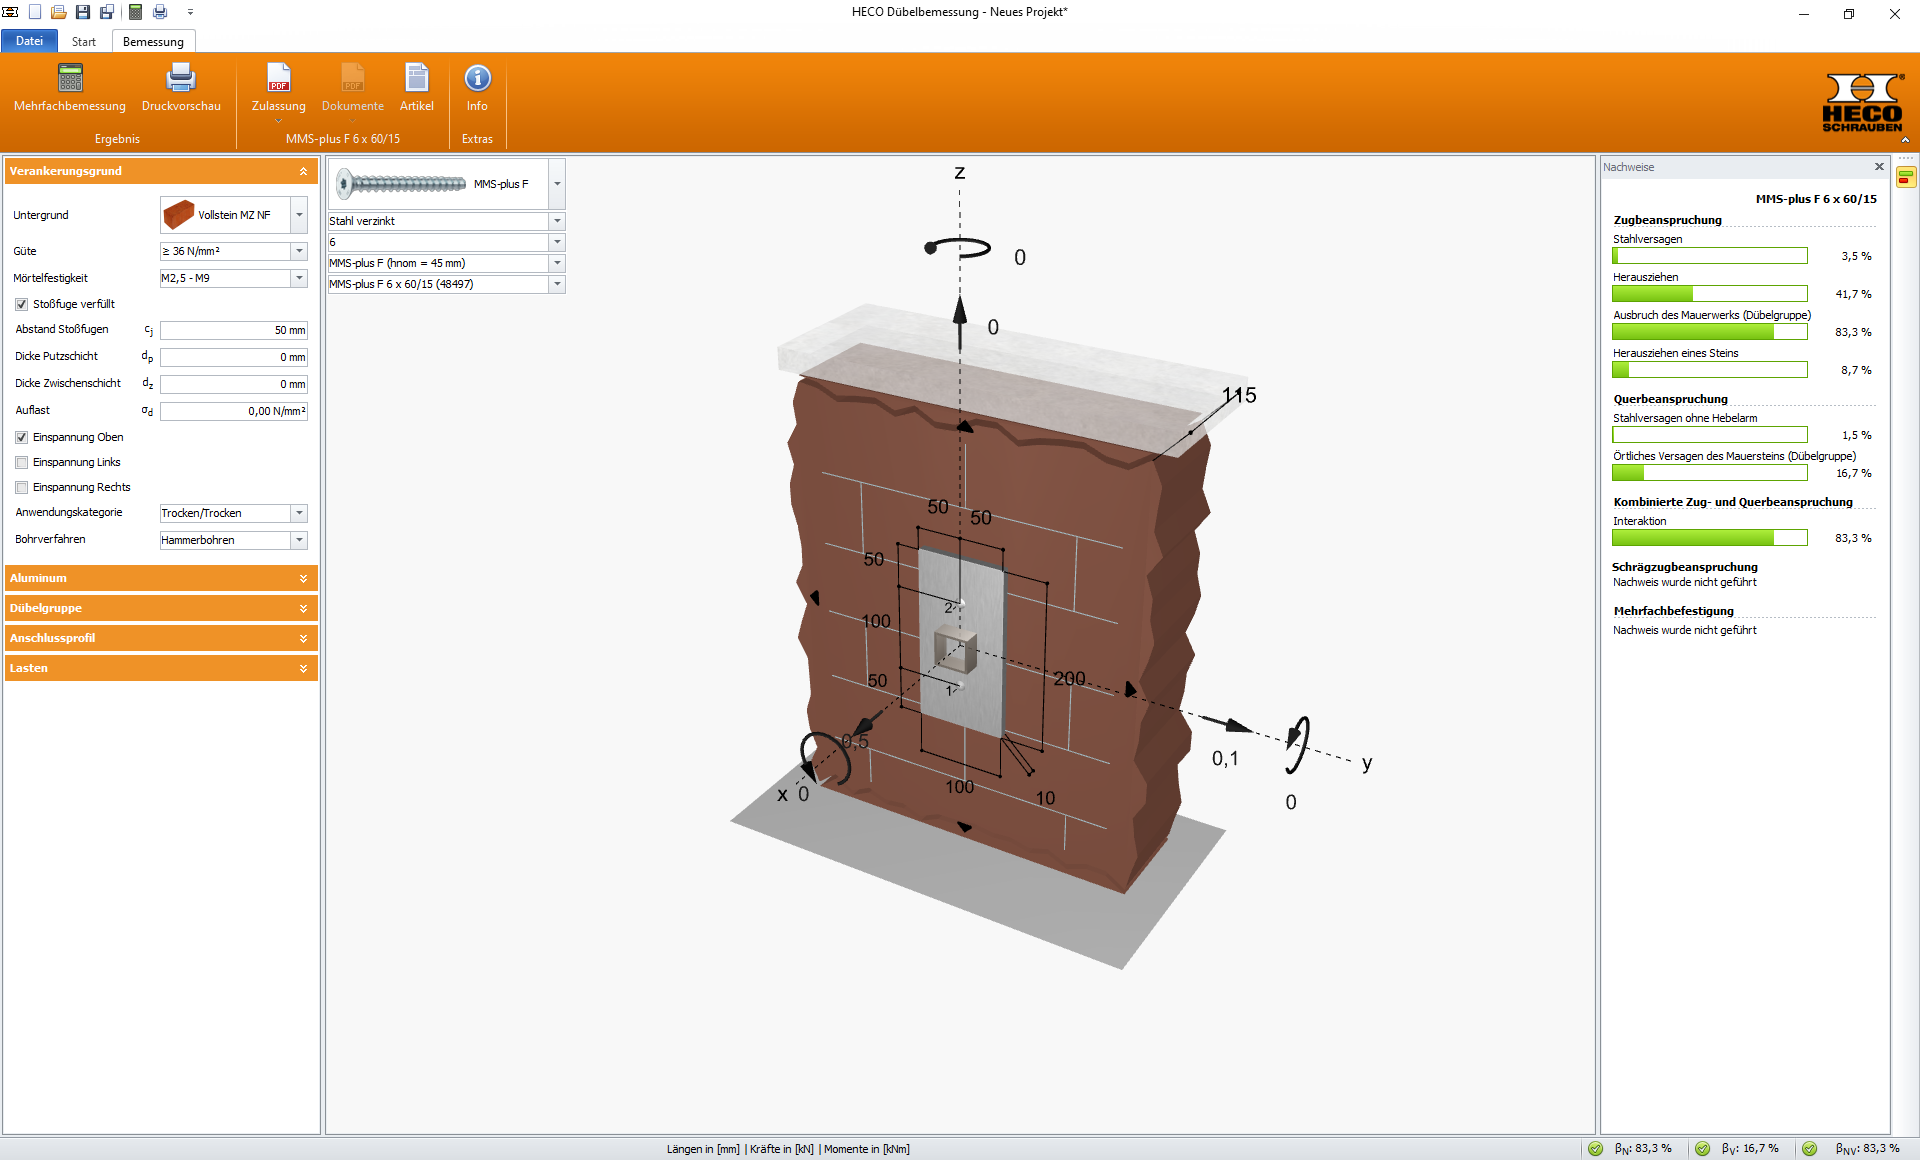Open the Datei file menu
The width and height of the screenshot is (1920, 1160).
point(29,41)
